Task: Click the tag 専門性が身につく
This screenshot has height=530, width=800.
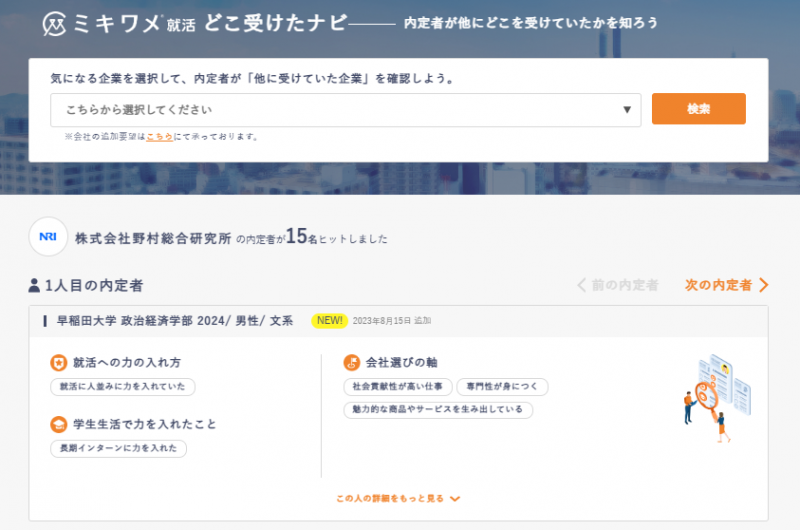Action: click(x=502, y=387)
